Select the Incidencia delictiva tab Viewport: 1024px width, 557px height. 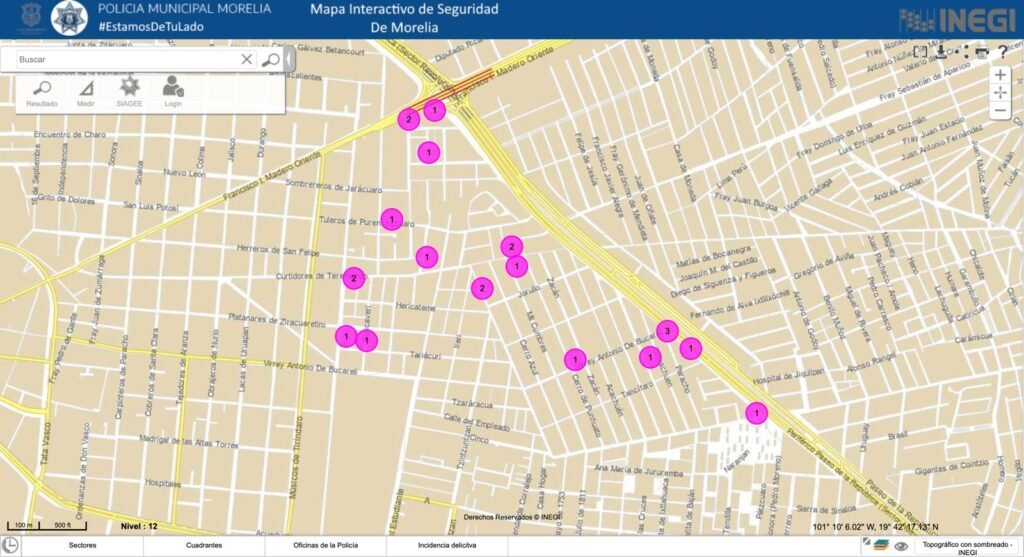[x=446, y=546]
